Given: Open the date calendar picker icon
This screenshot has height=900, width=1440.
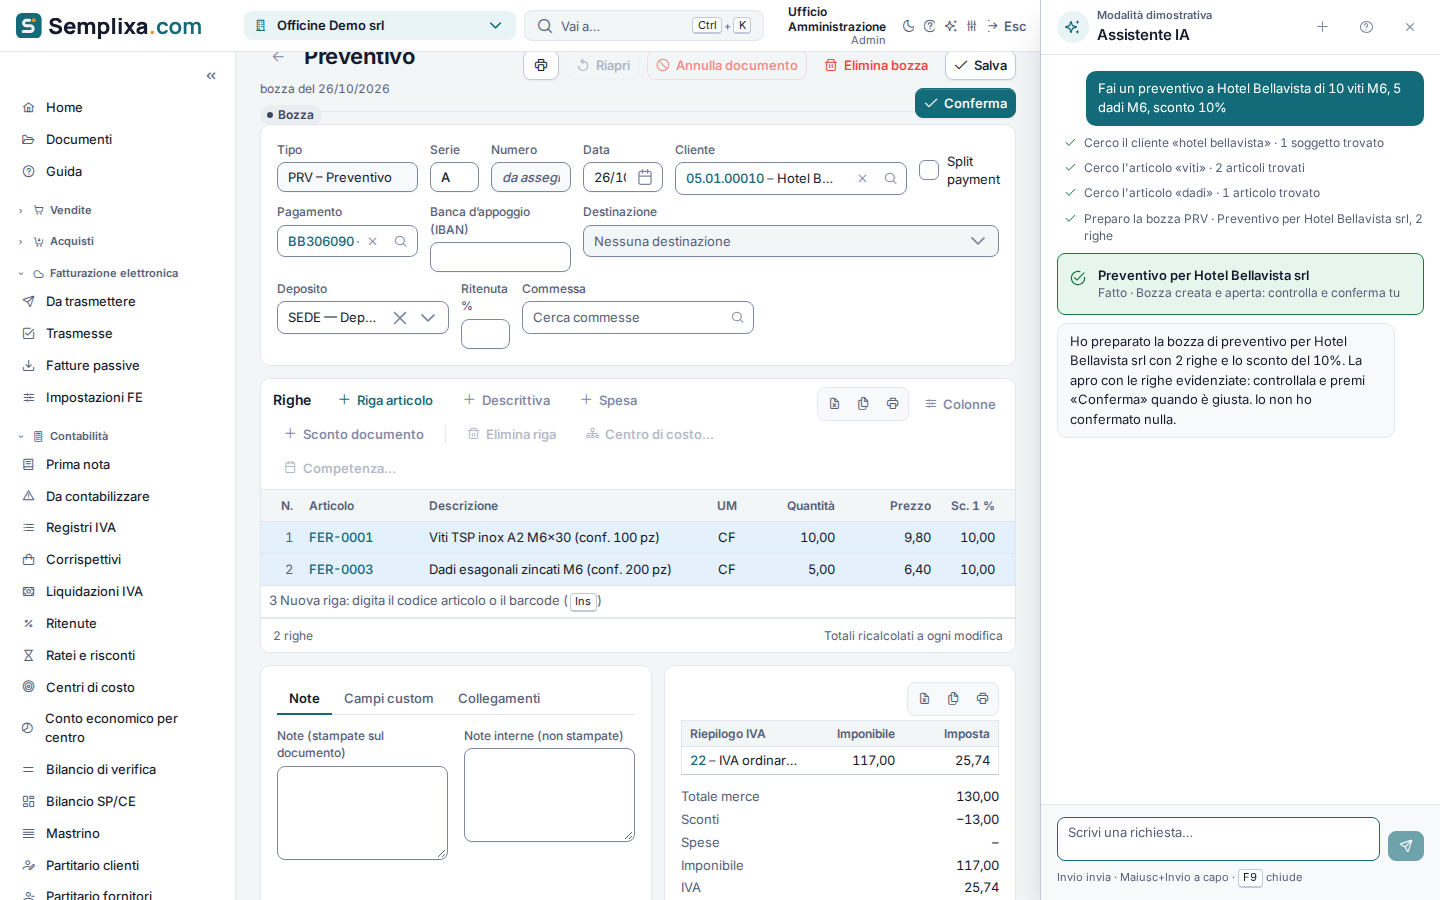Looking at the screenshot, I should tap(645, 177).
